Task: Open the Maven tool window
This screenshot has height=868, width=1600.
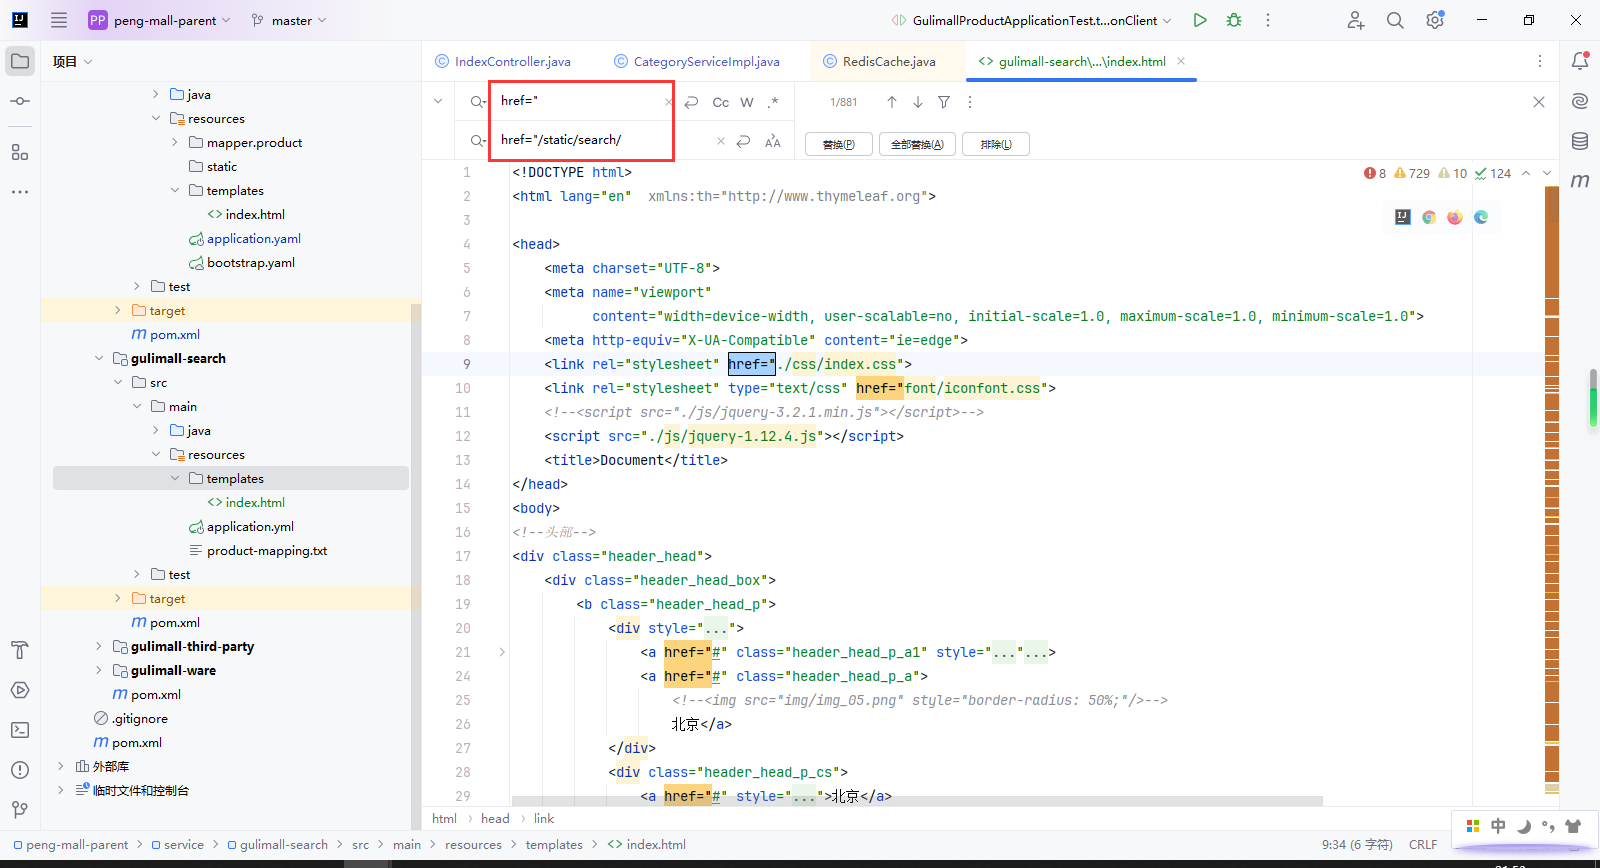Action: [x=1580, y=181]
